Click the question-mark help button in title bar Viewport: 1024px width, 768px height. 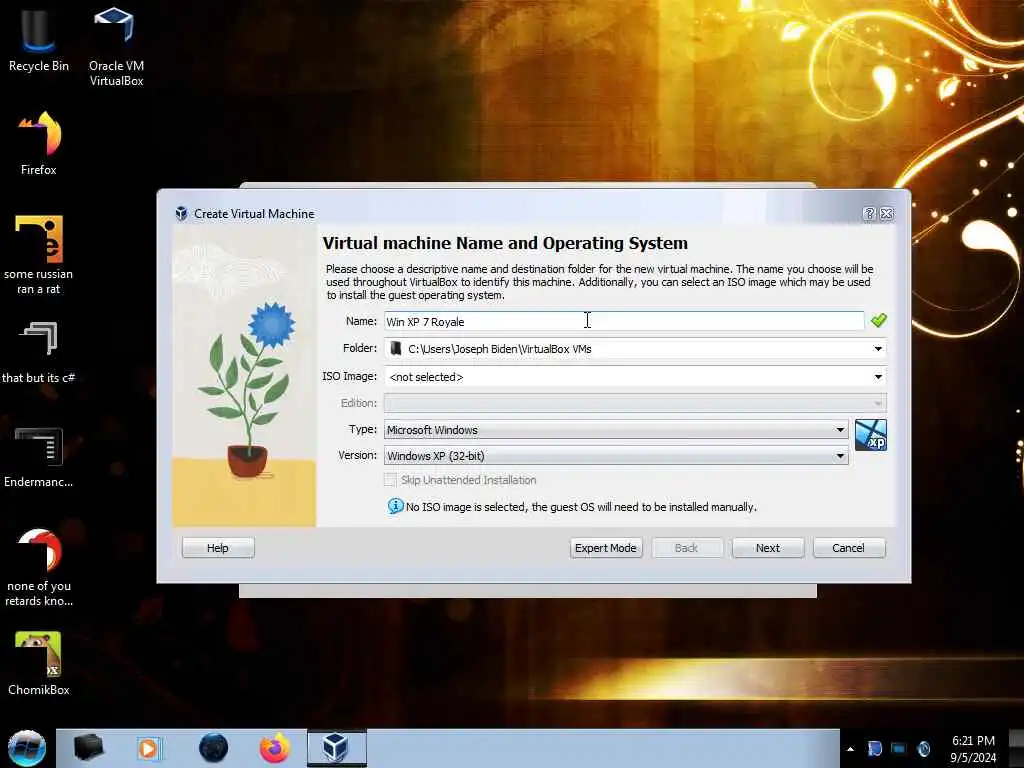coord(869,214)
